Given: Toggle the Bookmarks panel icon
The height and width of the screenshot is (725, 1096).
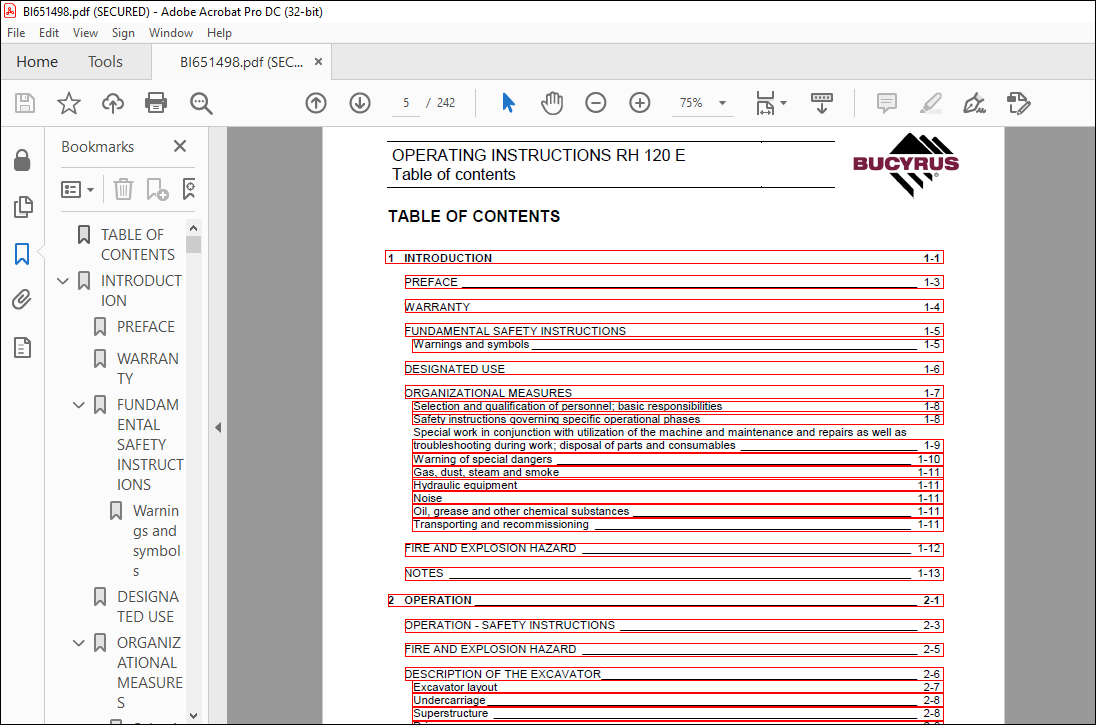Looking at the screenshot, I should pos(22,254).
